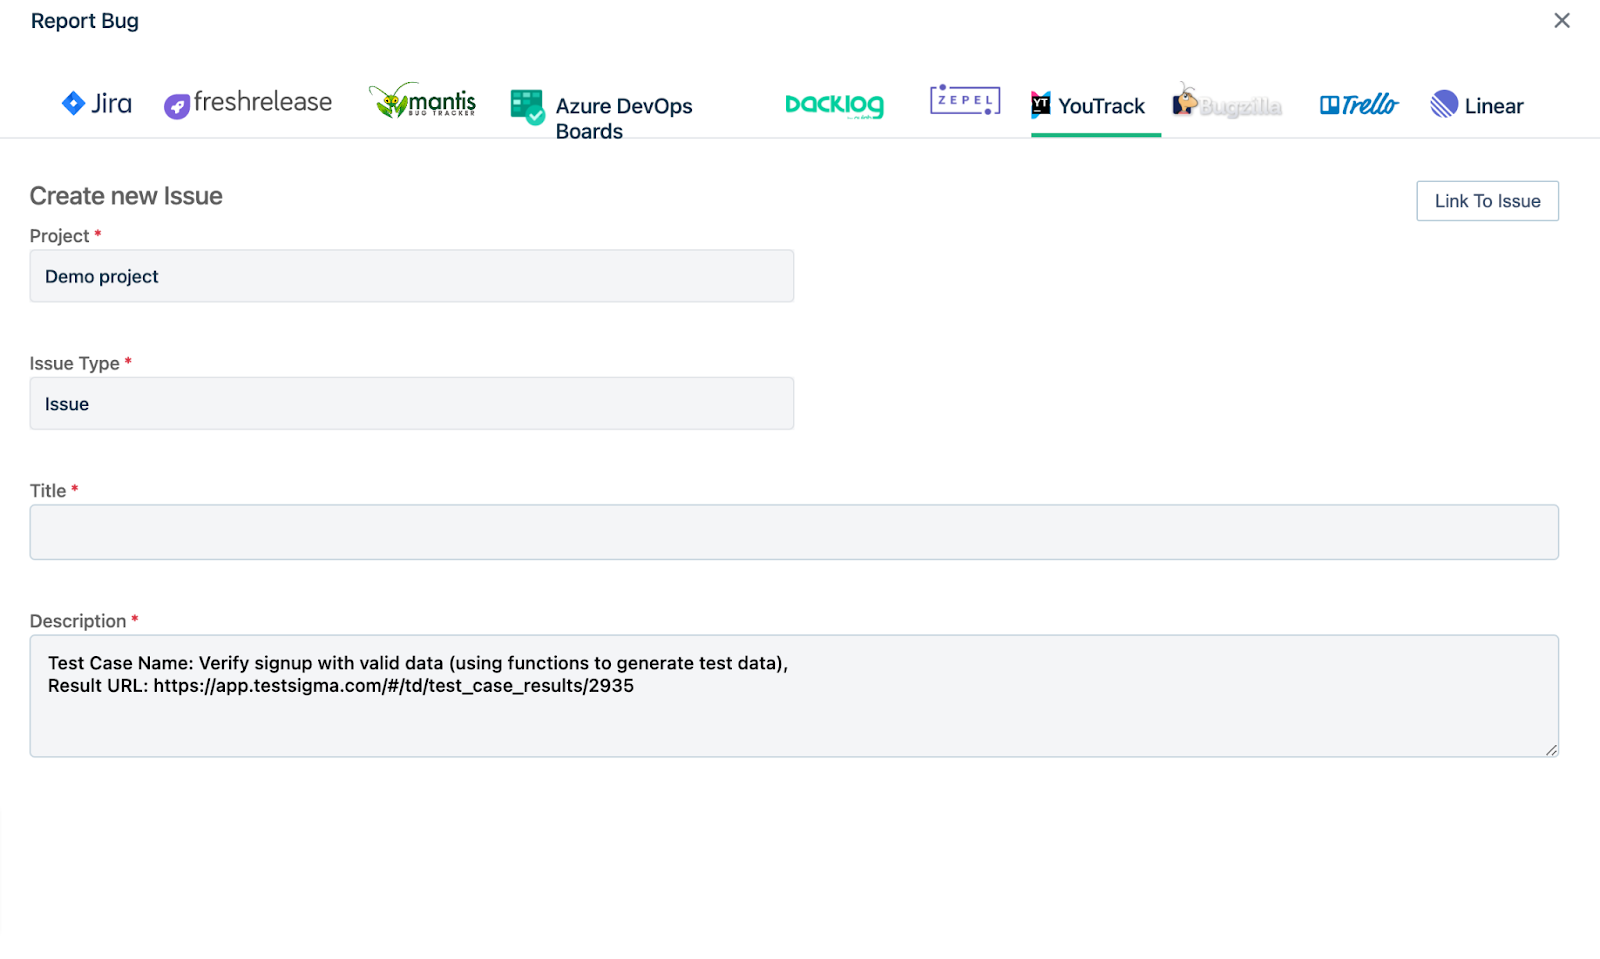Open the Zepel integration tab
Screen dimensions: 1600x959
965,100
